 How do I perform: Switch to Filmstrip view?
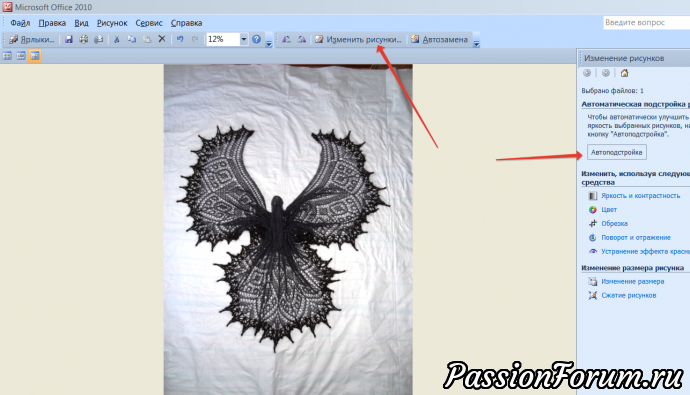click(21, 56)
